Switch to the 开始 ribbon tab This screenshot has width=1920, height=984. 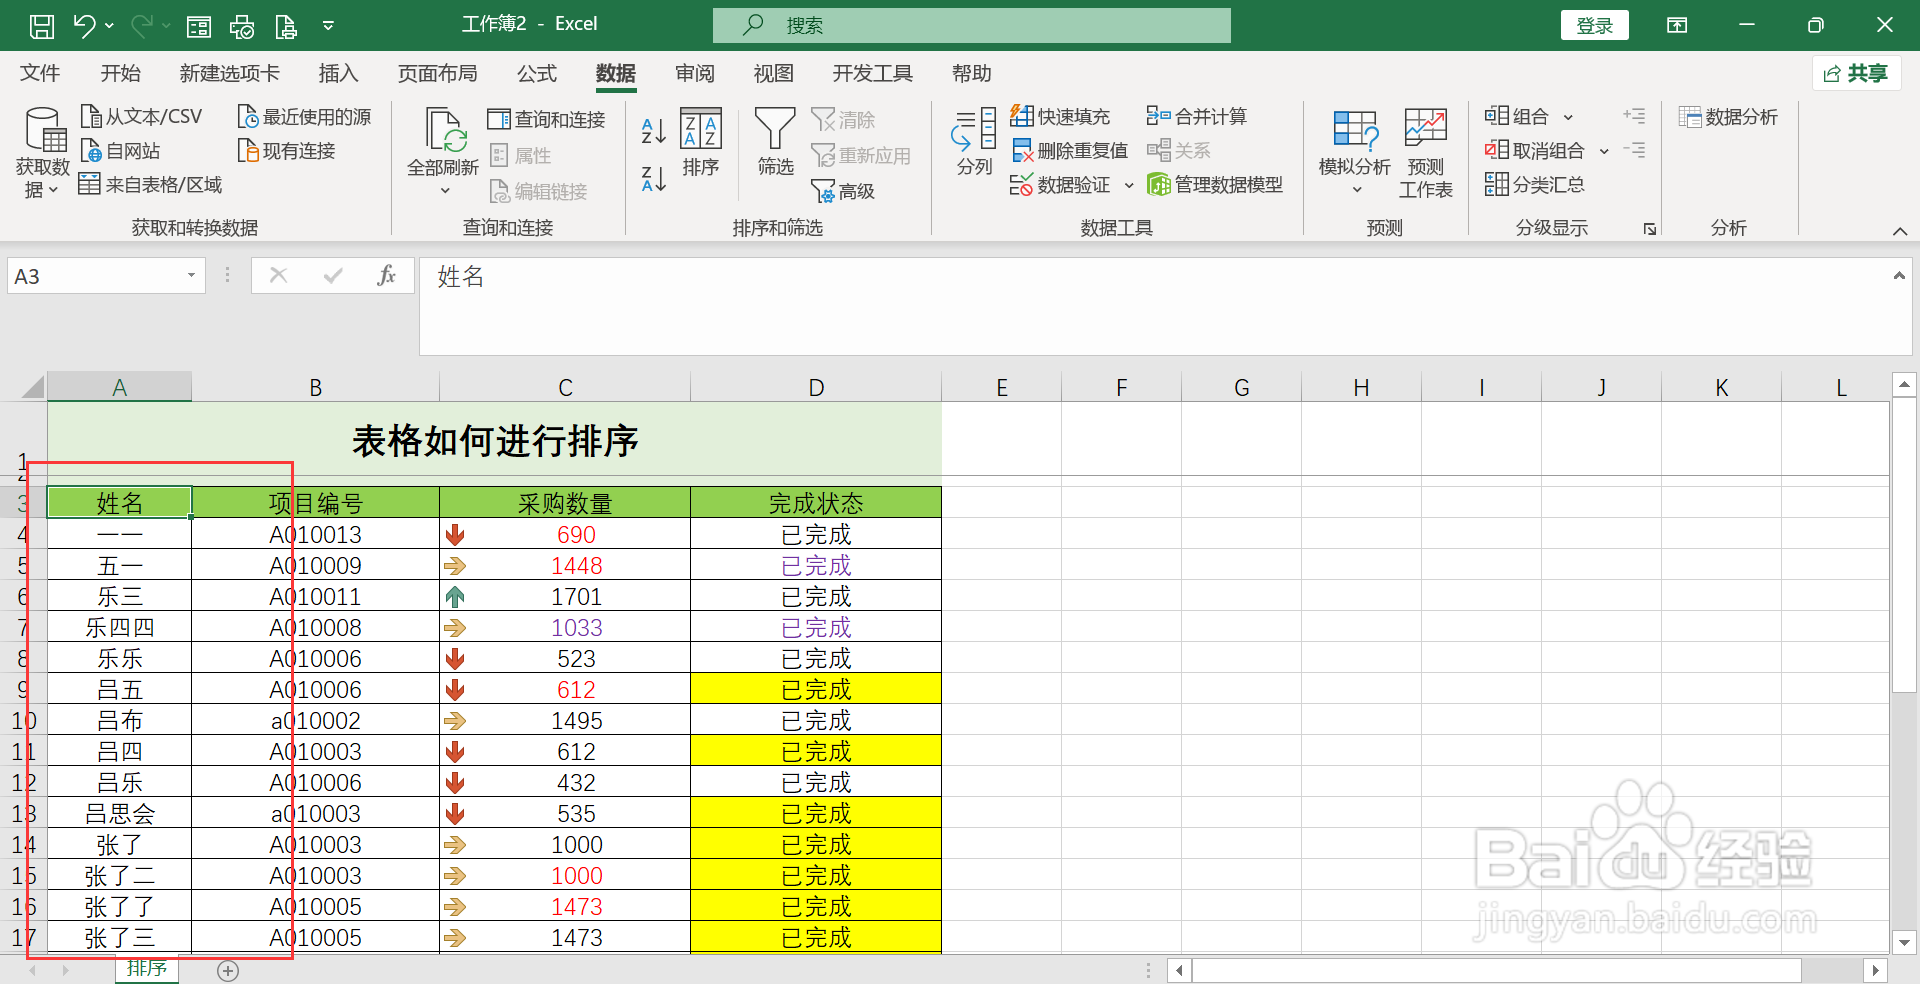pos(120,73)
